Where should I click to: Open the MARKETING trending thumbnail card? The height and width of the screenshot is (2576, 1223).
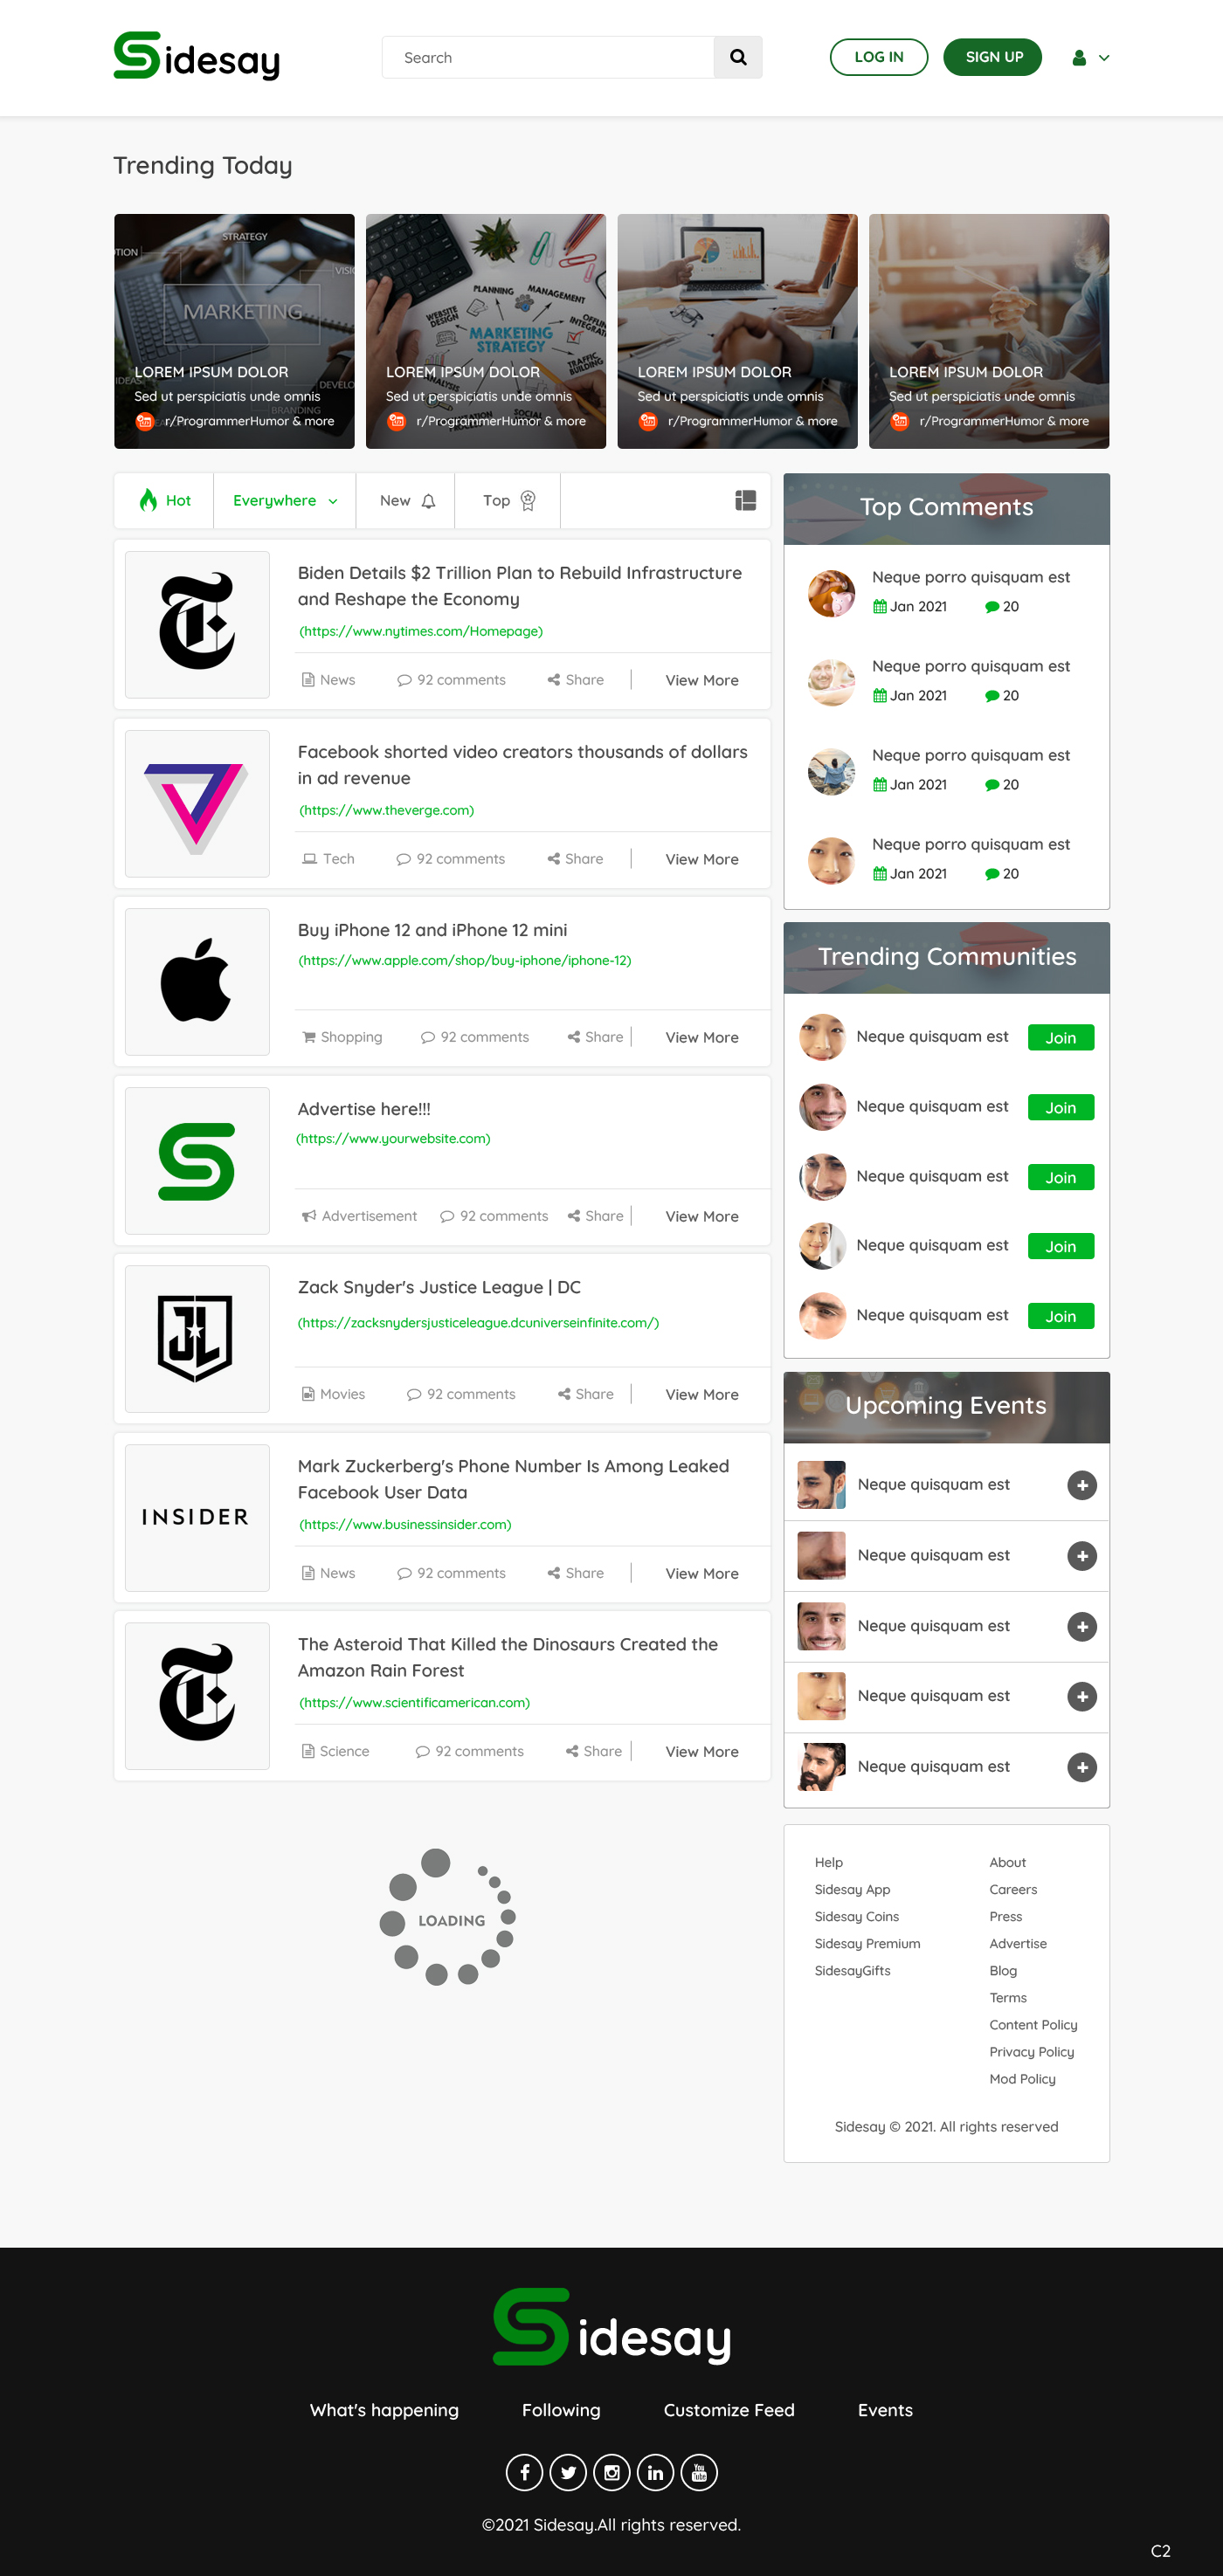coord(234,331)
